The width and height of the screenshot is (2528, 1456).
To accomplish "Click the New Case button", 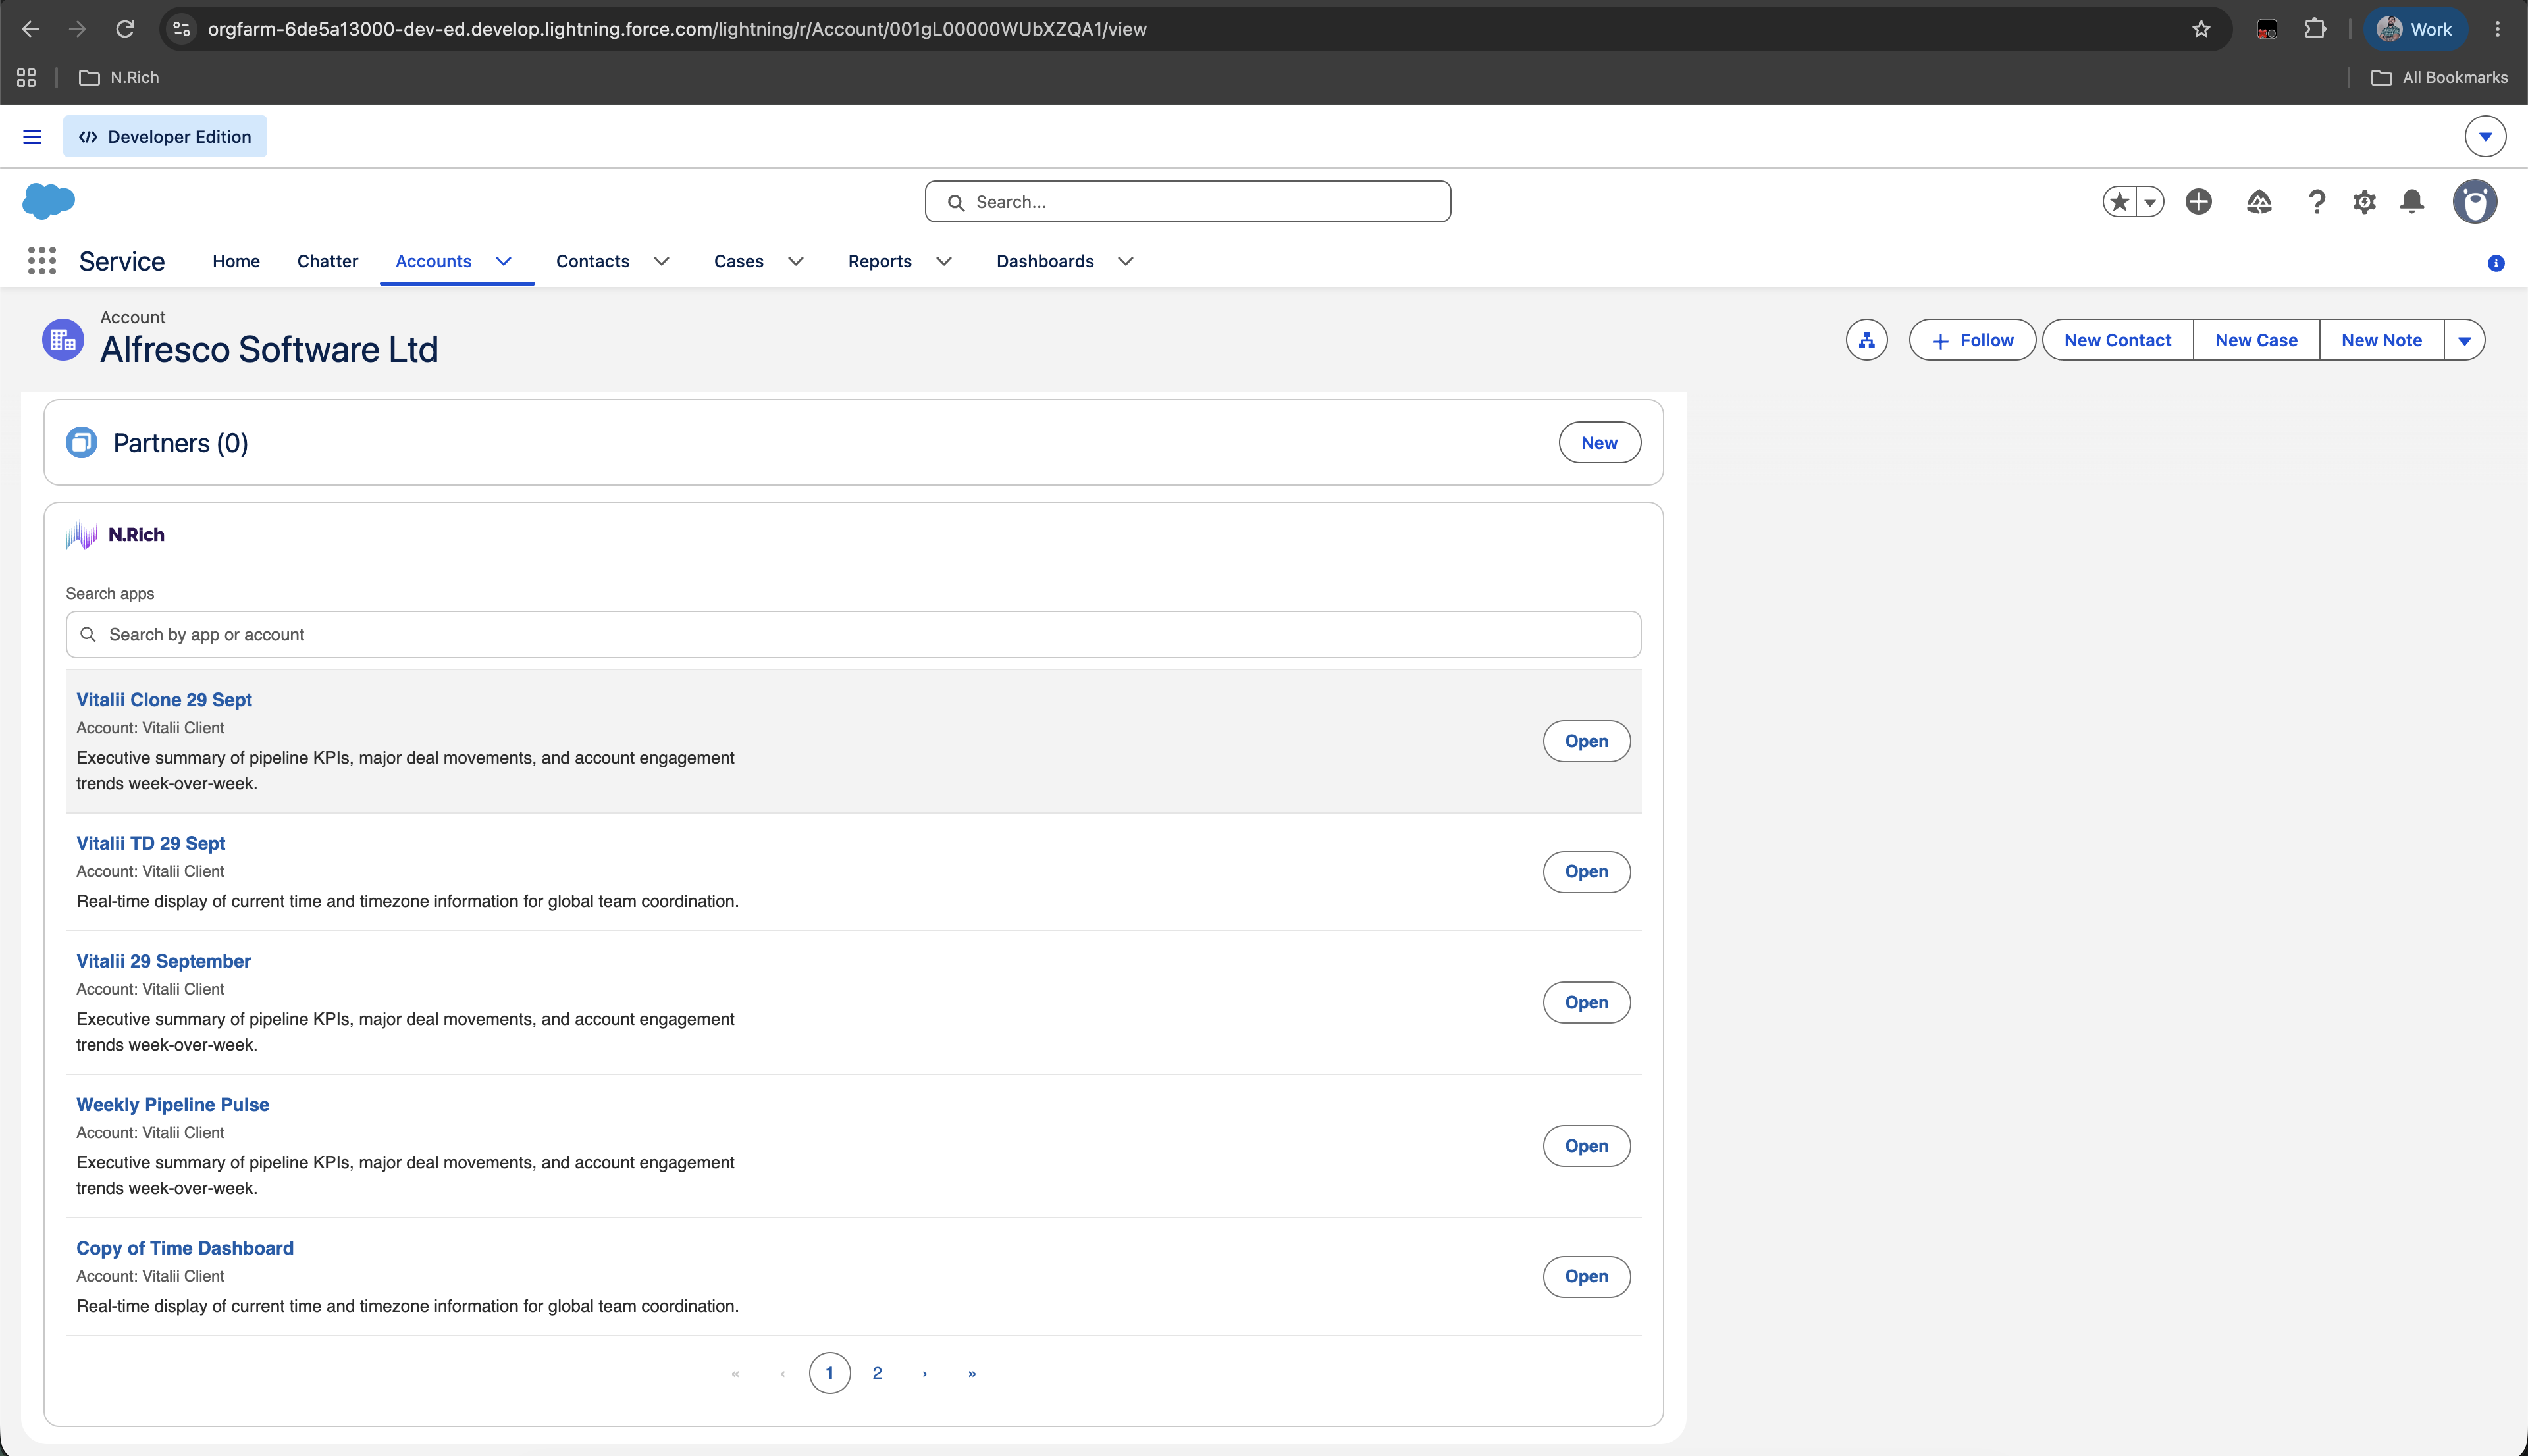I will tap(2256, 340).
